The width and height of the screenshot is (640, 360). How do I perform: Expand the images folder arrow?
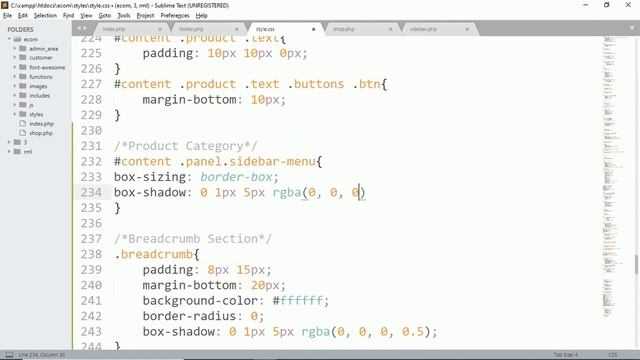(x=15, y=86)
